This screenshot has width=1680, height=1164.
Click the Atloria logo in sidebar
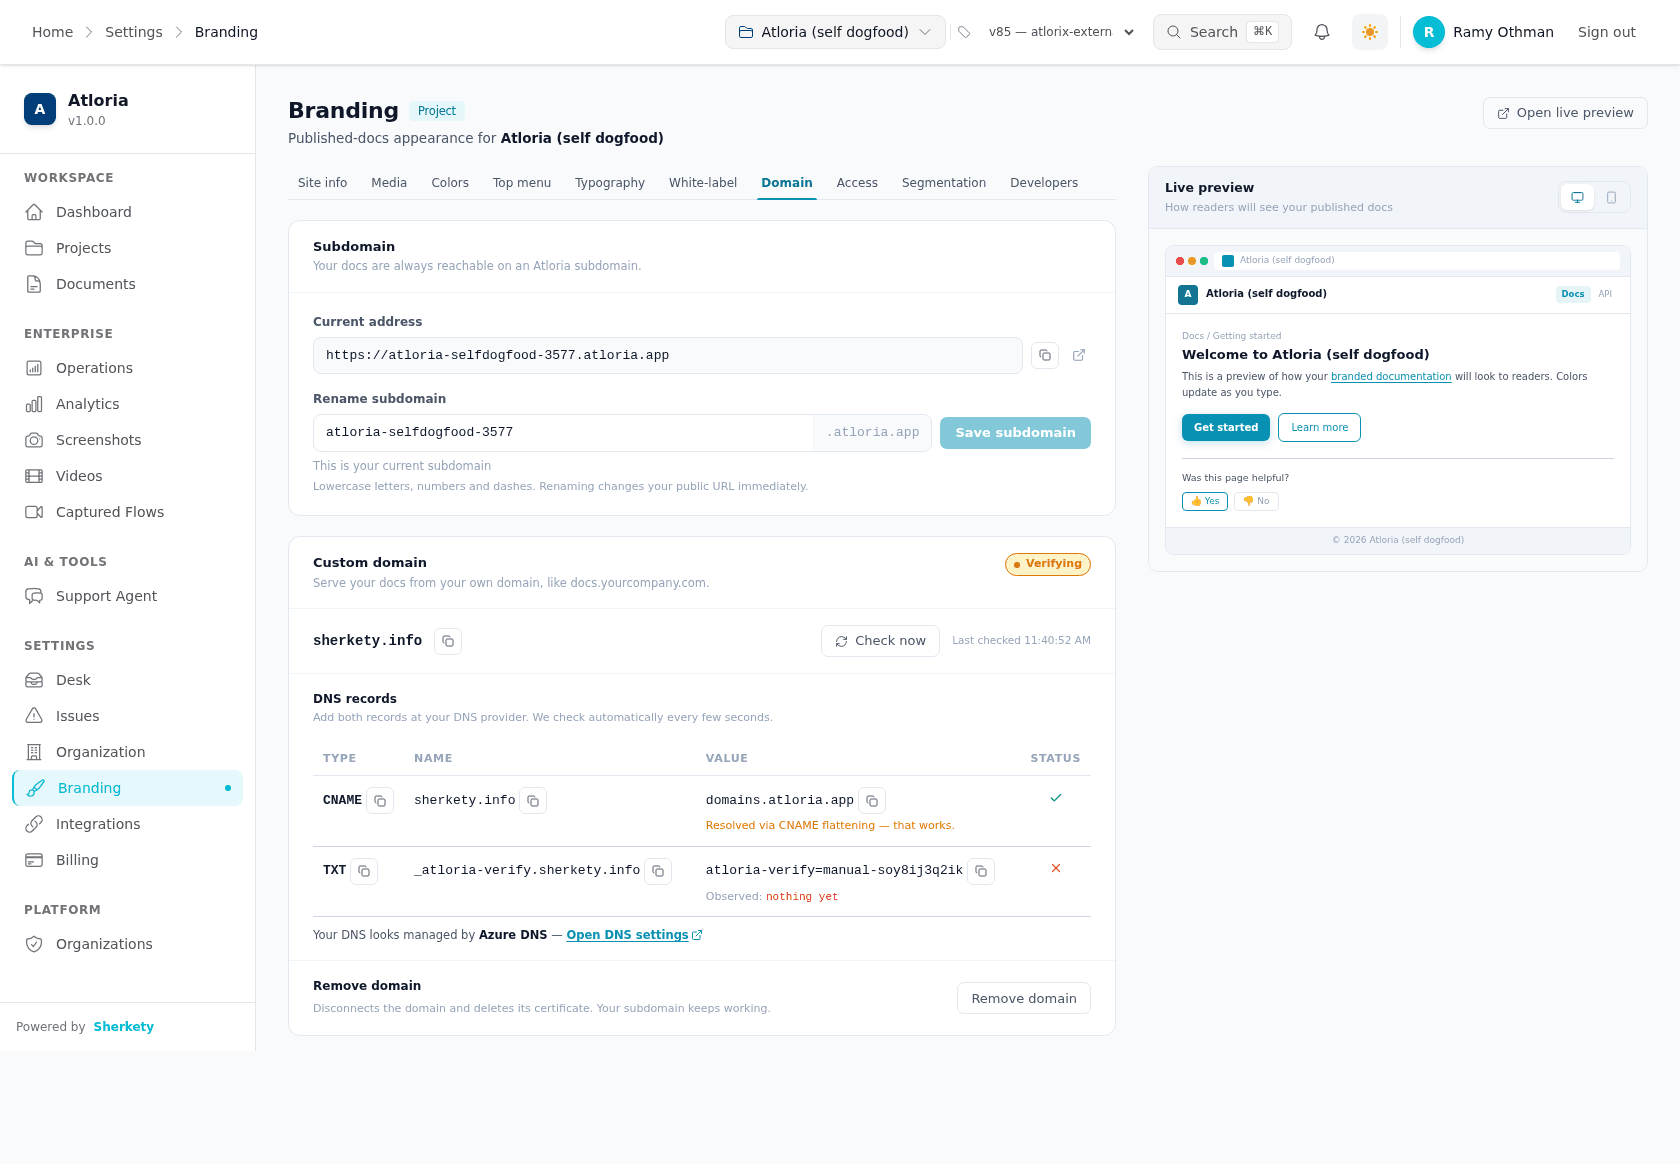tap(40, 109)
